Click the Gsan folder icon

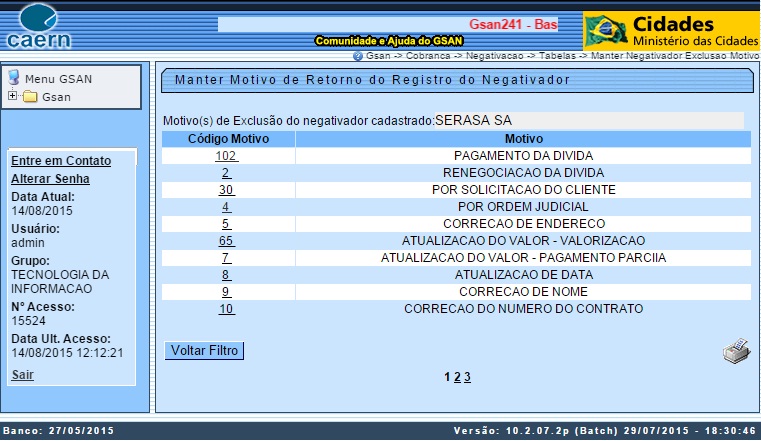pyautogui.click(x=30, y=97)
